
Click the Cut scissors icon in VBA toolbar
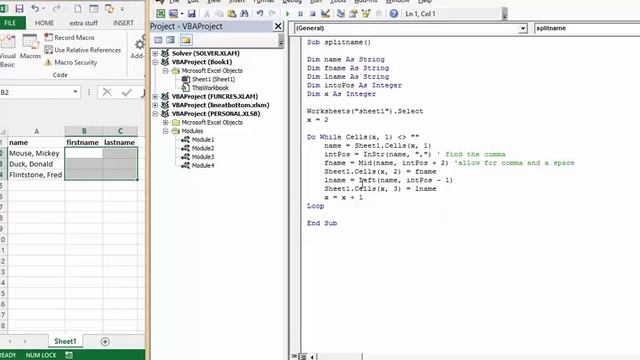point(207,13)
